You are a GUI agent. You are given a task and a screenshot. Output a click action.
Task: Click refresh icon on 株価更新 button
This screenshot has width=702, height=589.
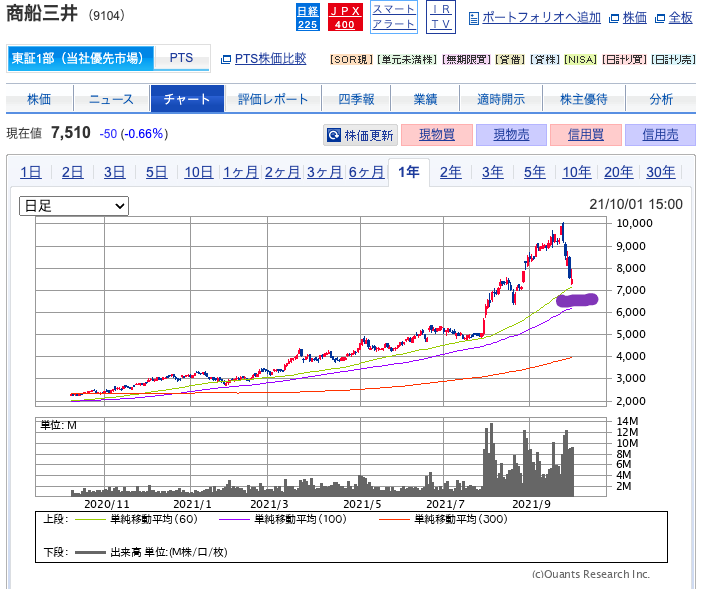pyautogui.click(x=334, y=135)
